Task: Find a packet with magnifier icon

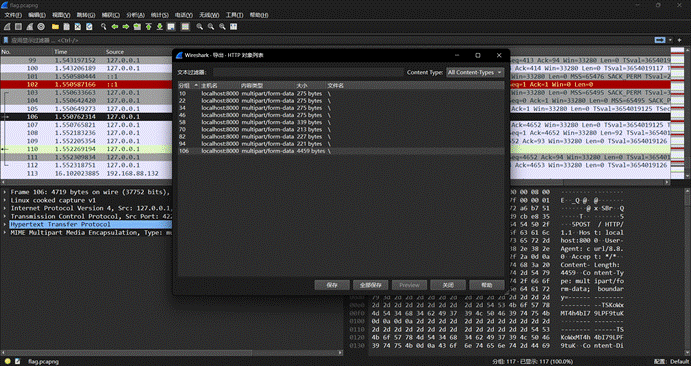Action: [104, 27]
